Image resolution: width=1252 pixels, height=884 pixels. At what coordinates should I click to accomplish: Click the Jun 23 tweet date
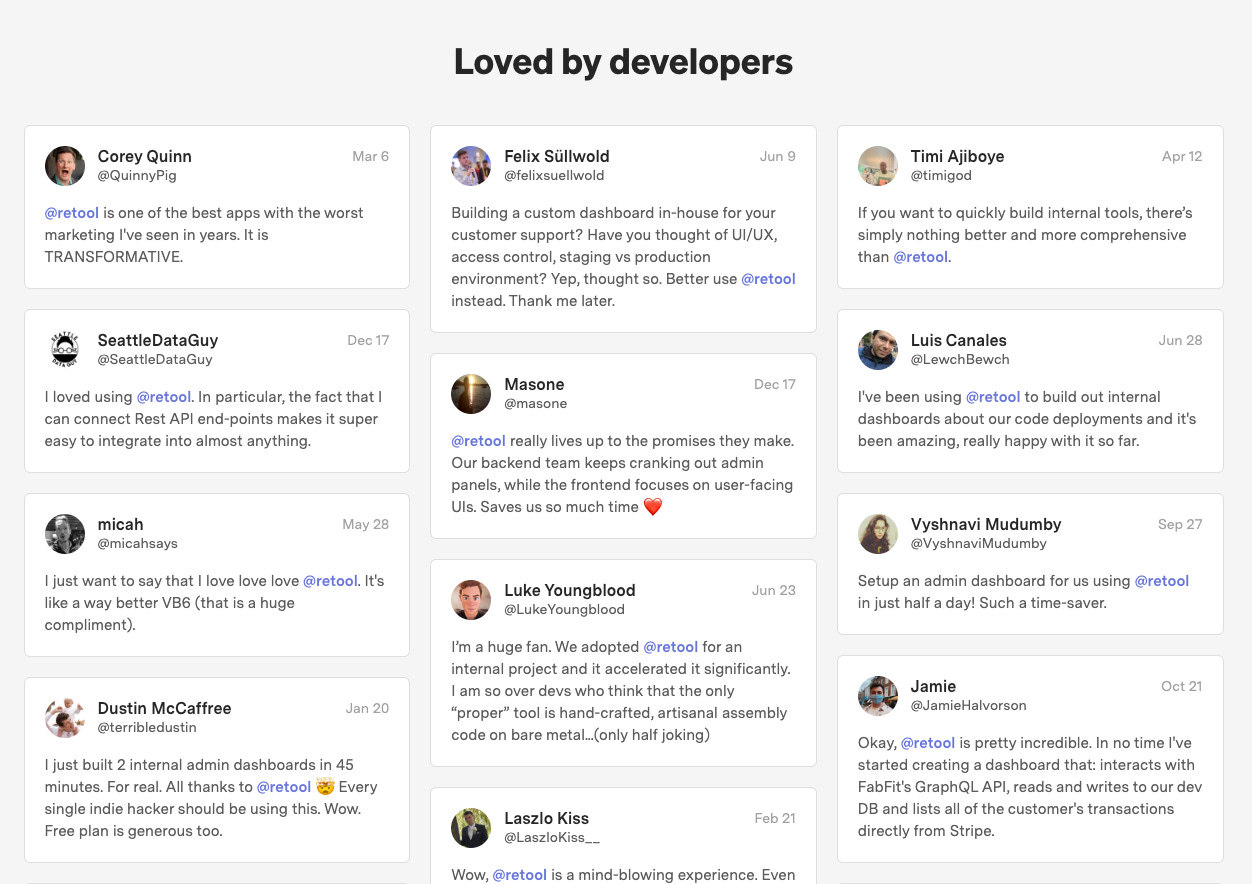774,591
